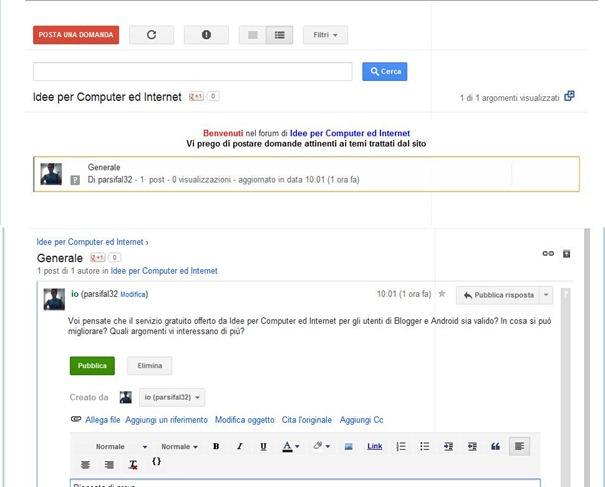Screen dimensions: 605x487
Task: Toggle underline formatting
Action: click(263, 446)
